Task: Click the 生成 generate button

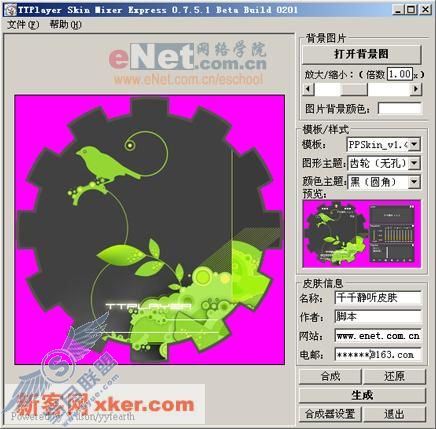Action: 362,395
